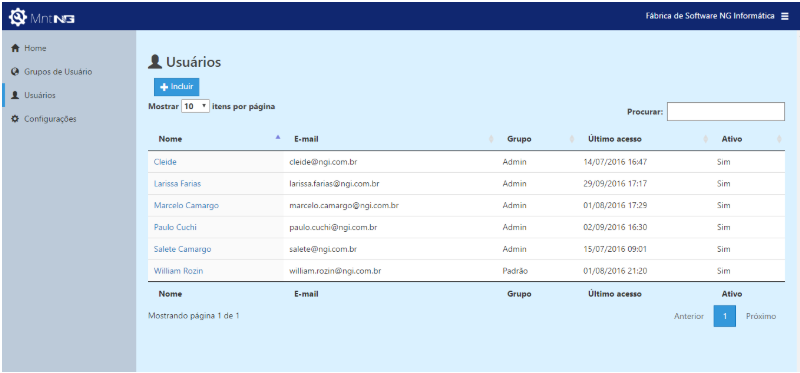Focus the Procurar search field
This screenshot has height=373, width=800.
click(726, 112)
